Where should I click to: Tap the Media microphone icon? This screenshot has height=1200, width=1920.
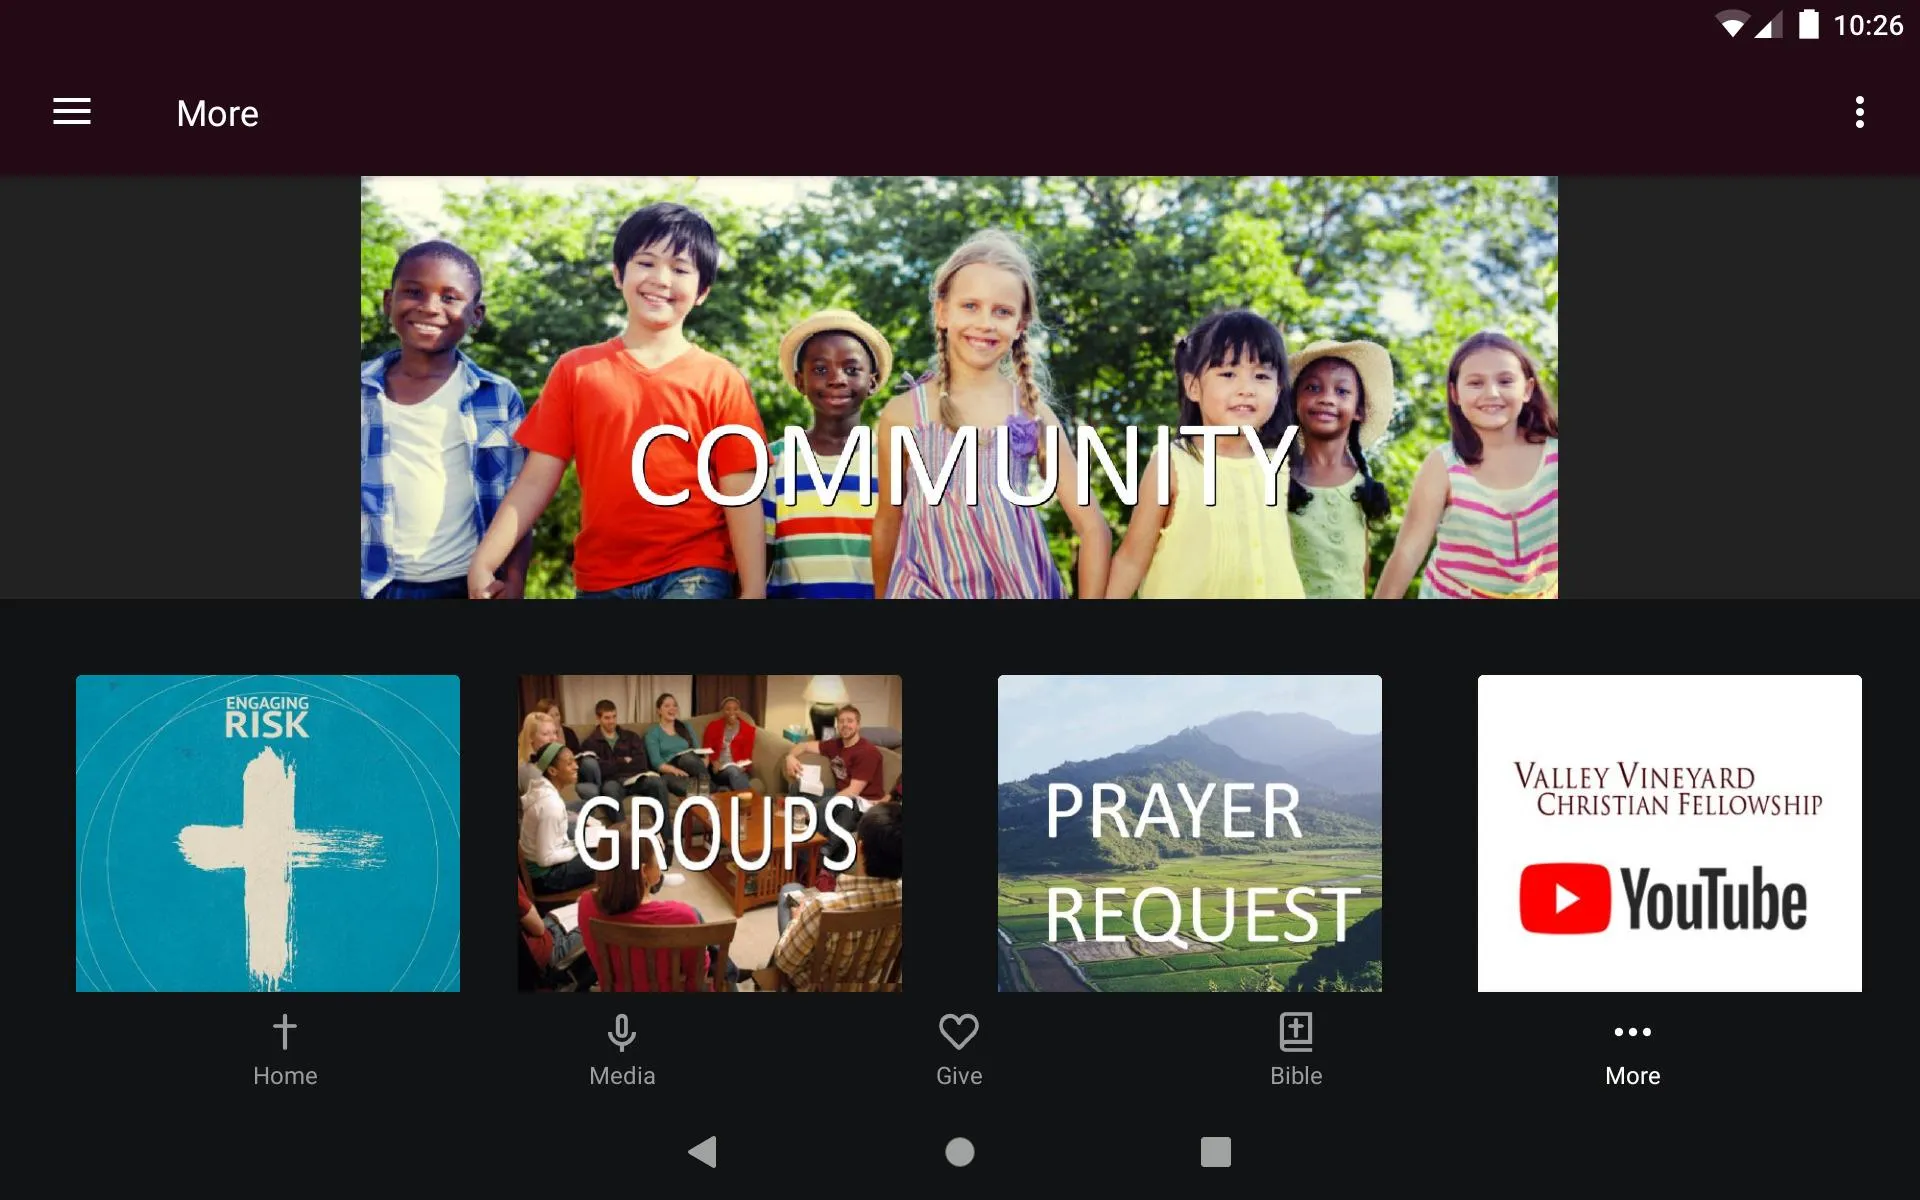click(621, 1029)
